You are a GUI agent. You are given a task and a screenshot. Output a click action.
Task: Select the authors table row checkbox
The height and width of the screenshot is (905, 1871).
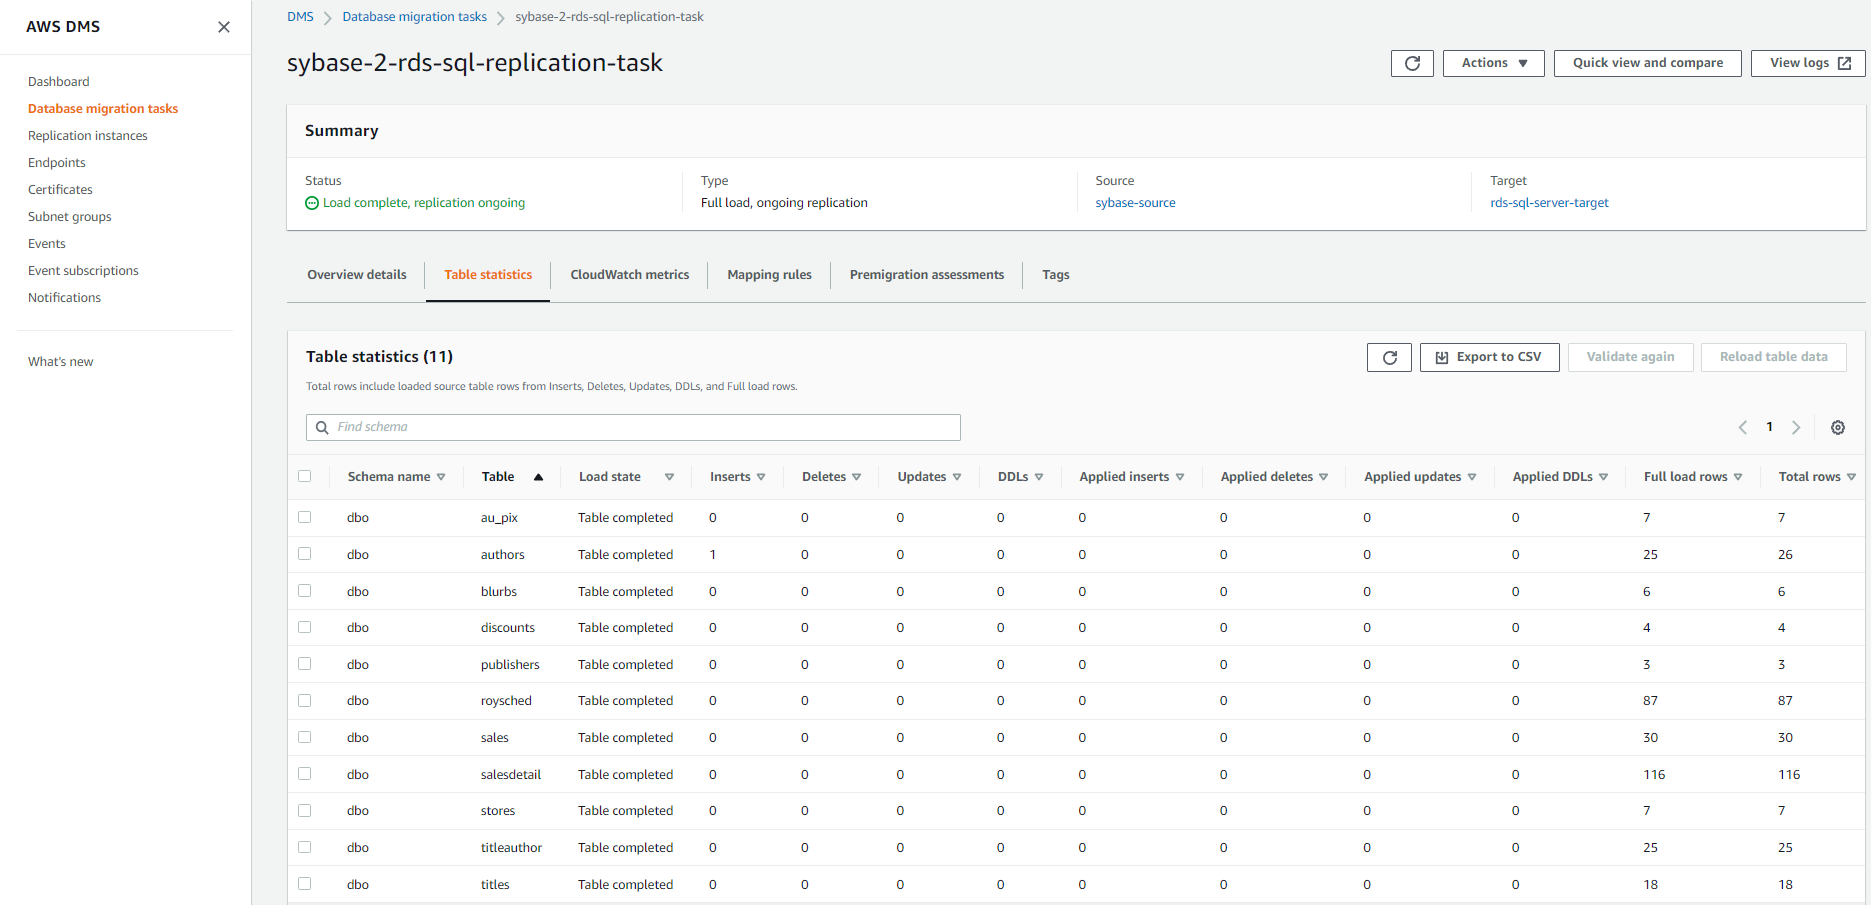[x=305, y=554]
